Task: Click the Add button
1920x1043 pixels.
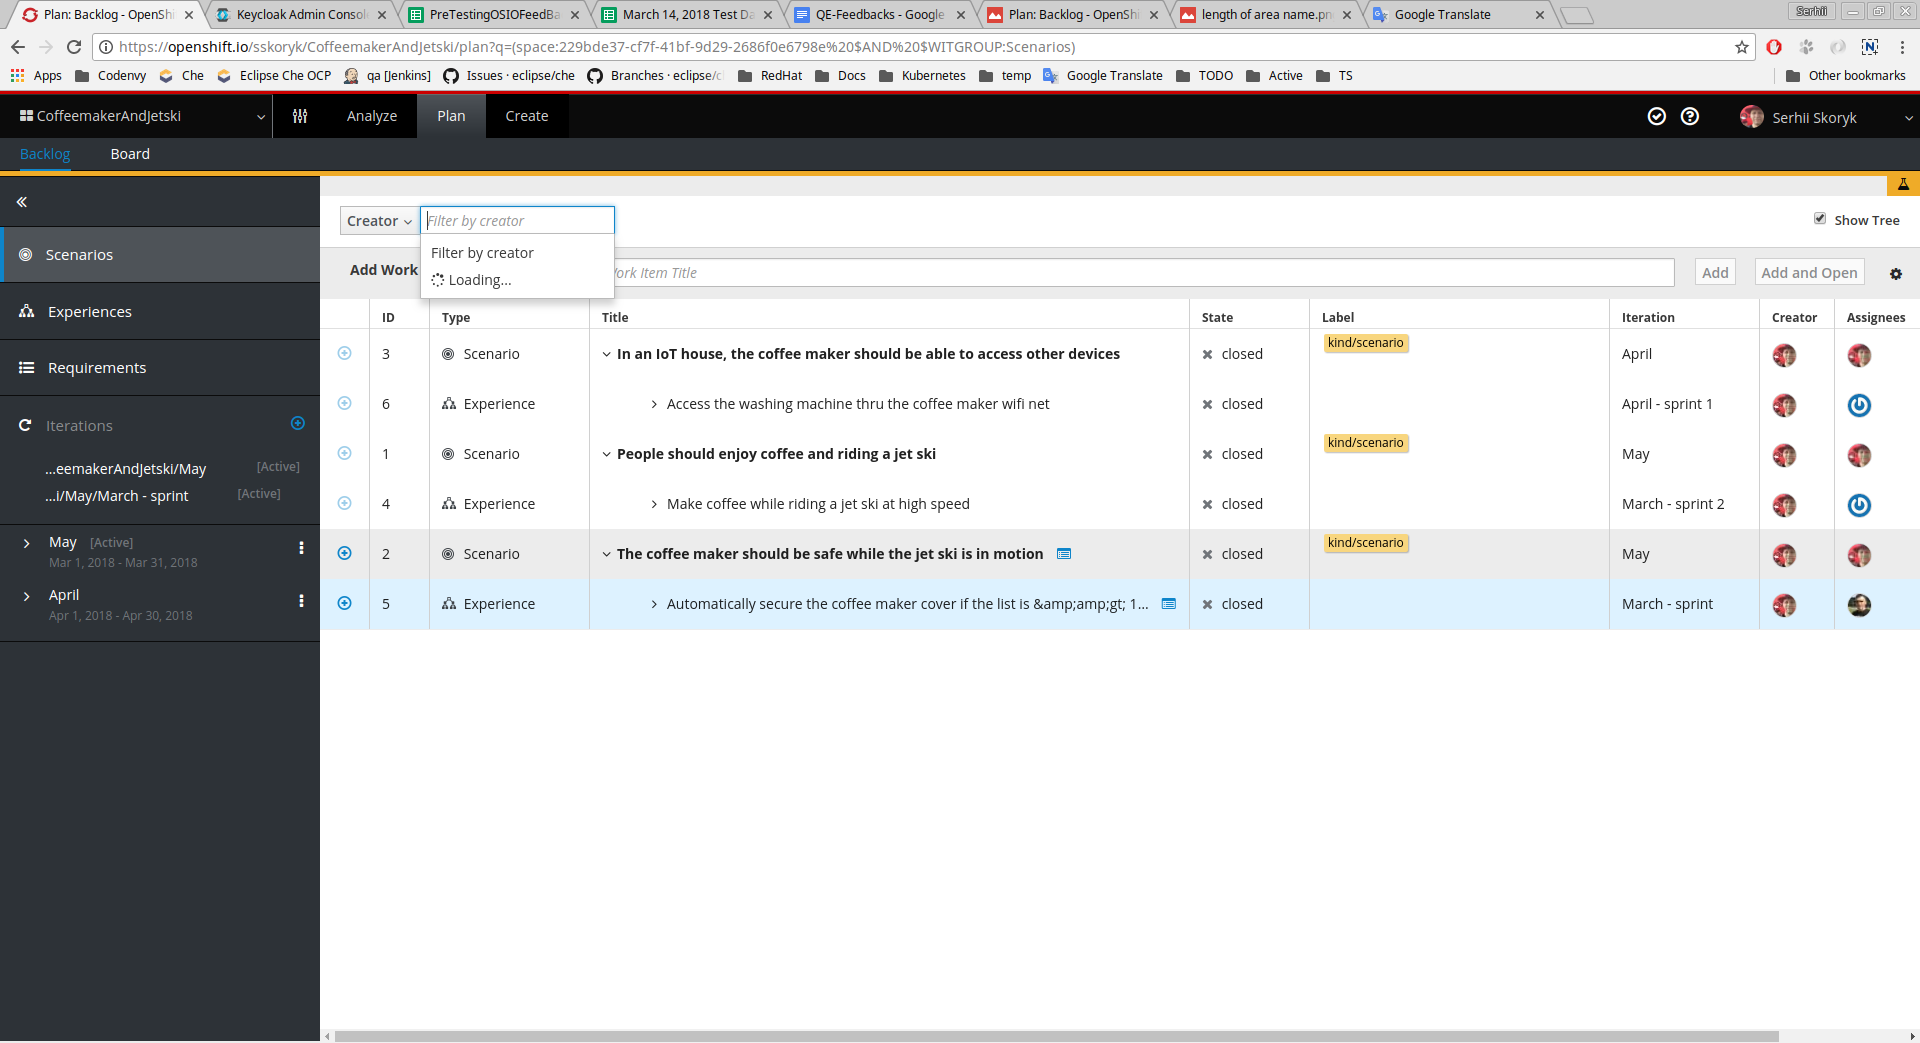Action: point(1715,272)
